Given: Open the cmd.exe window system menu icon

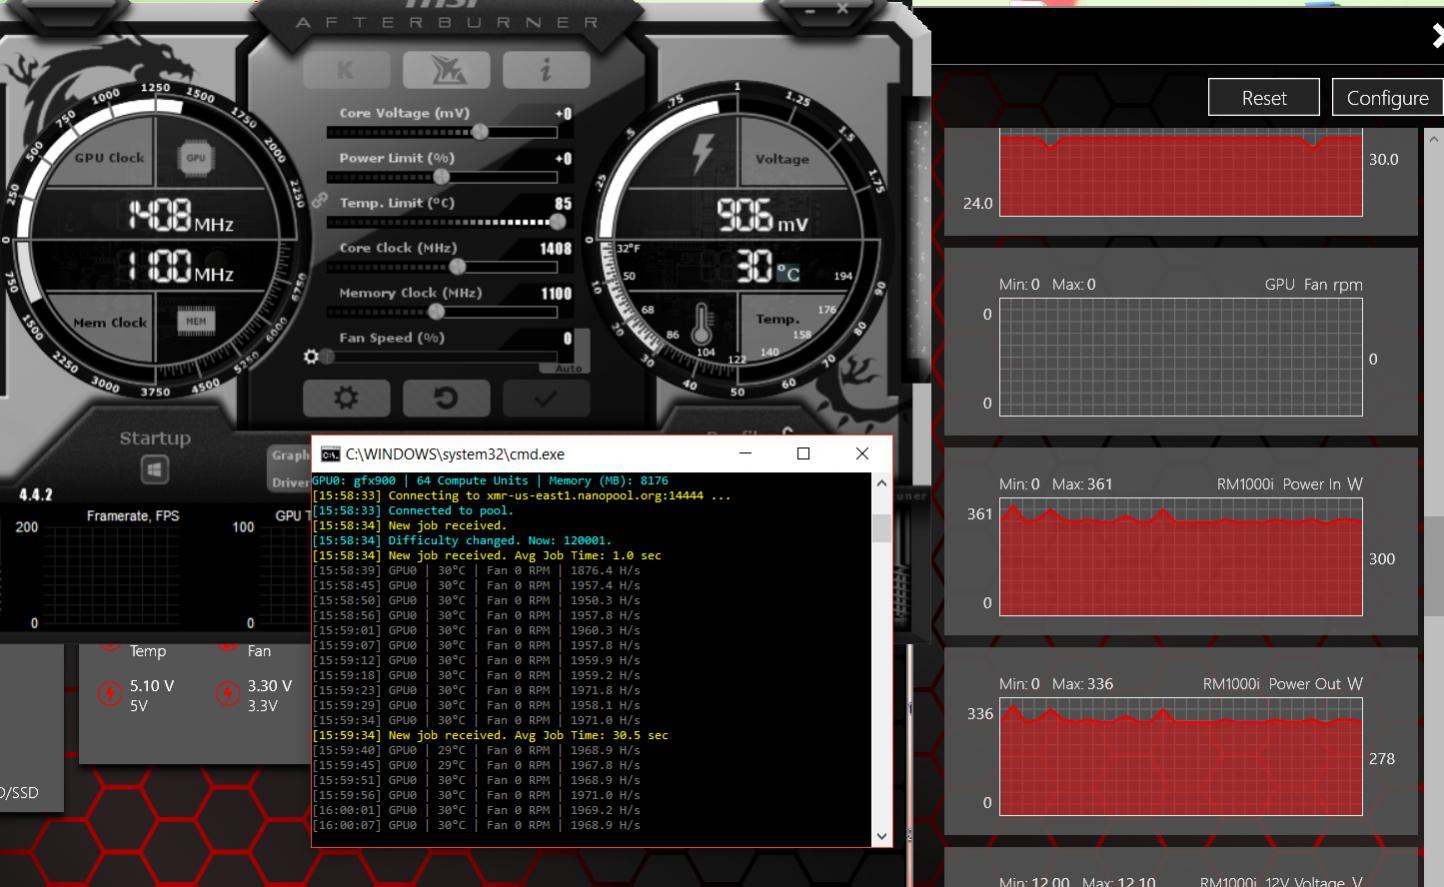Looking at the screenshot, I should click(x=330, y=454).
